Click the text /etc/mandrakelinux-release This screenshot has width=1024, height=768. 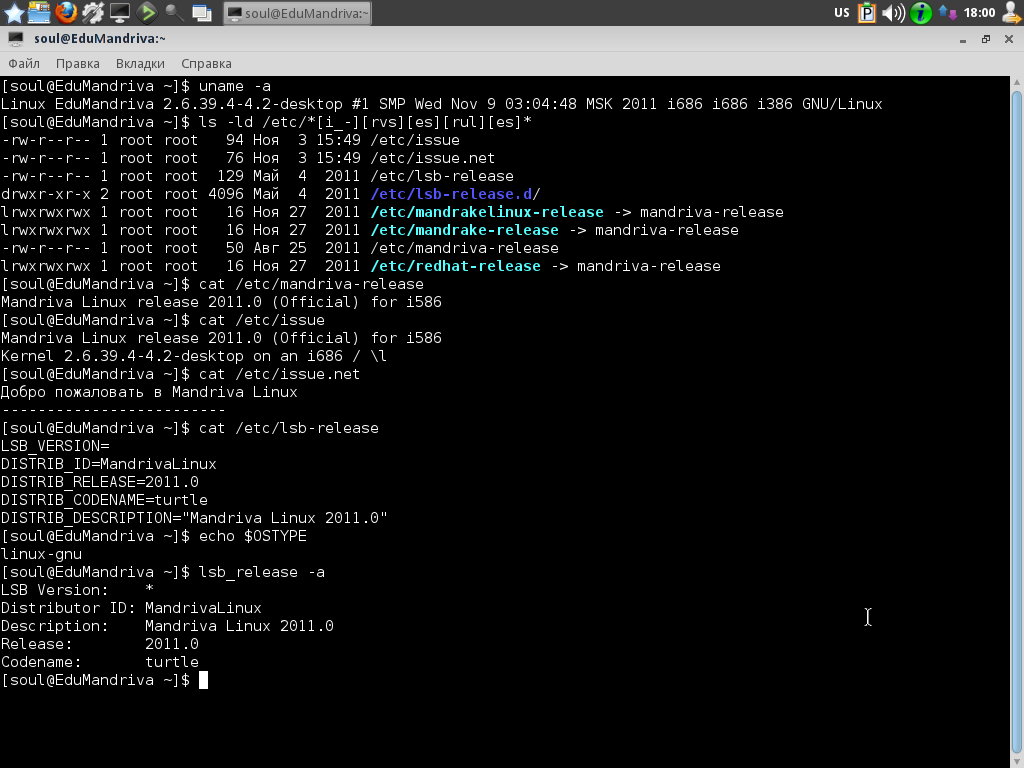[487, 212]
